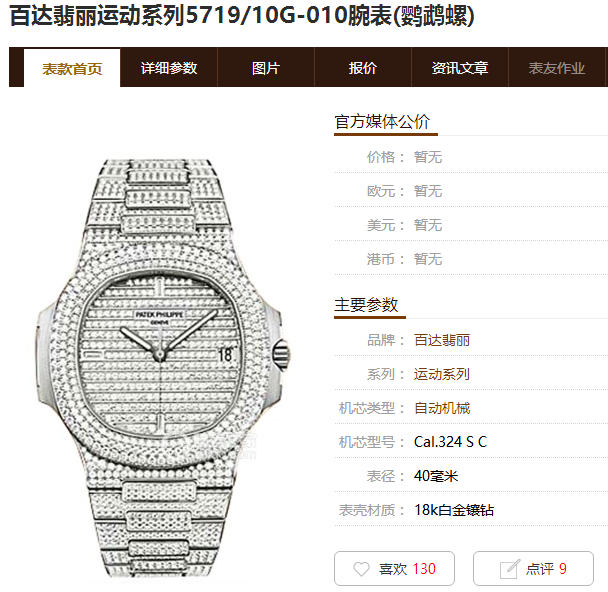Go to the 资讯文章 tab

pos(460,68)
